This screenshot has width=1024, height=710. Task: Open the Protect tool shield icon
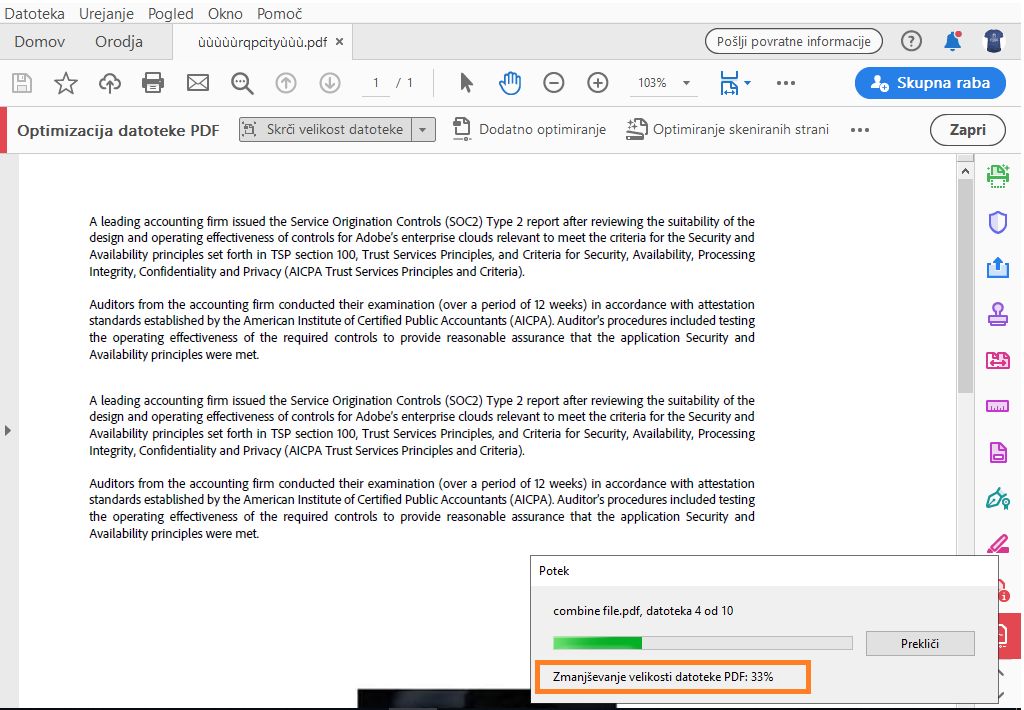click(x=996, y=221)
